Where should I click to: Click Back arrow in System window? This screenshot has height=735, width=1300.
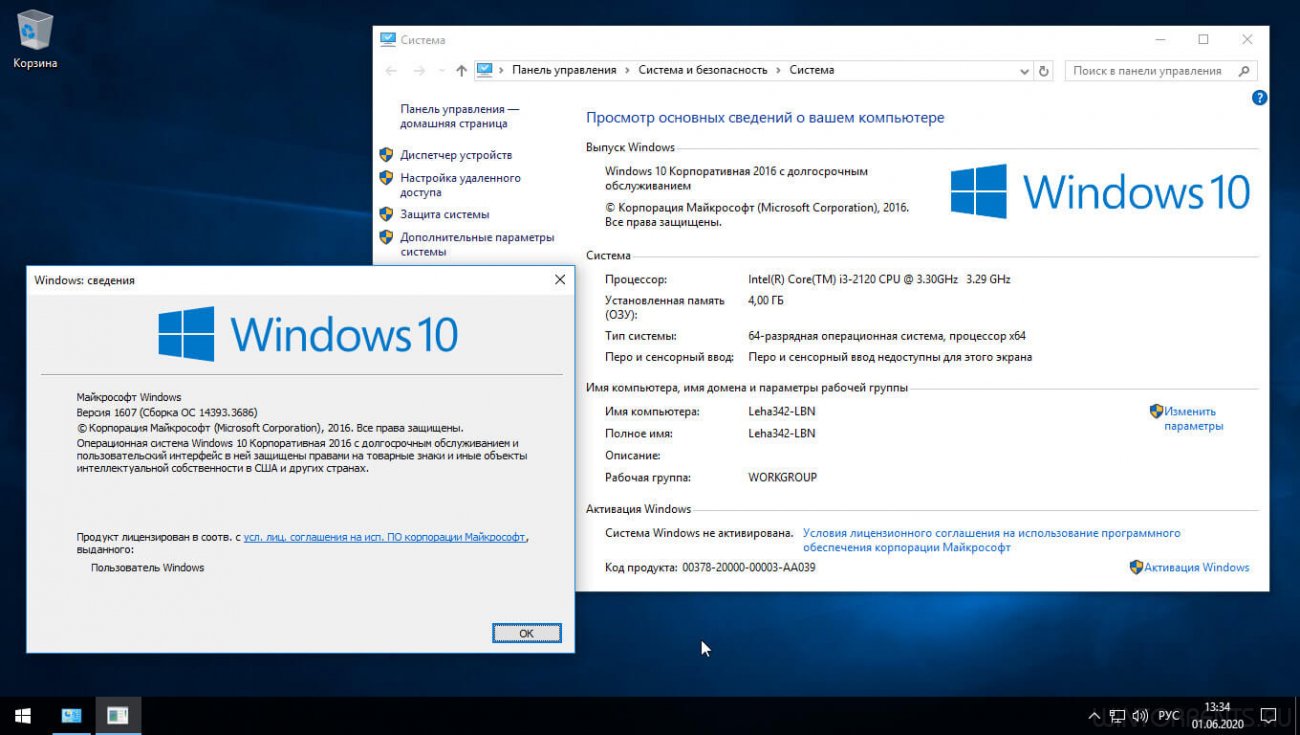[391, 71]
